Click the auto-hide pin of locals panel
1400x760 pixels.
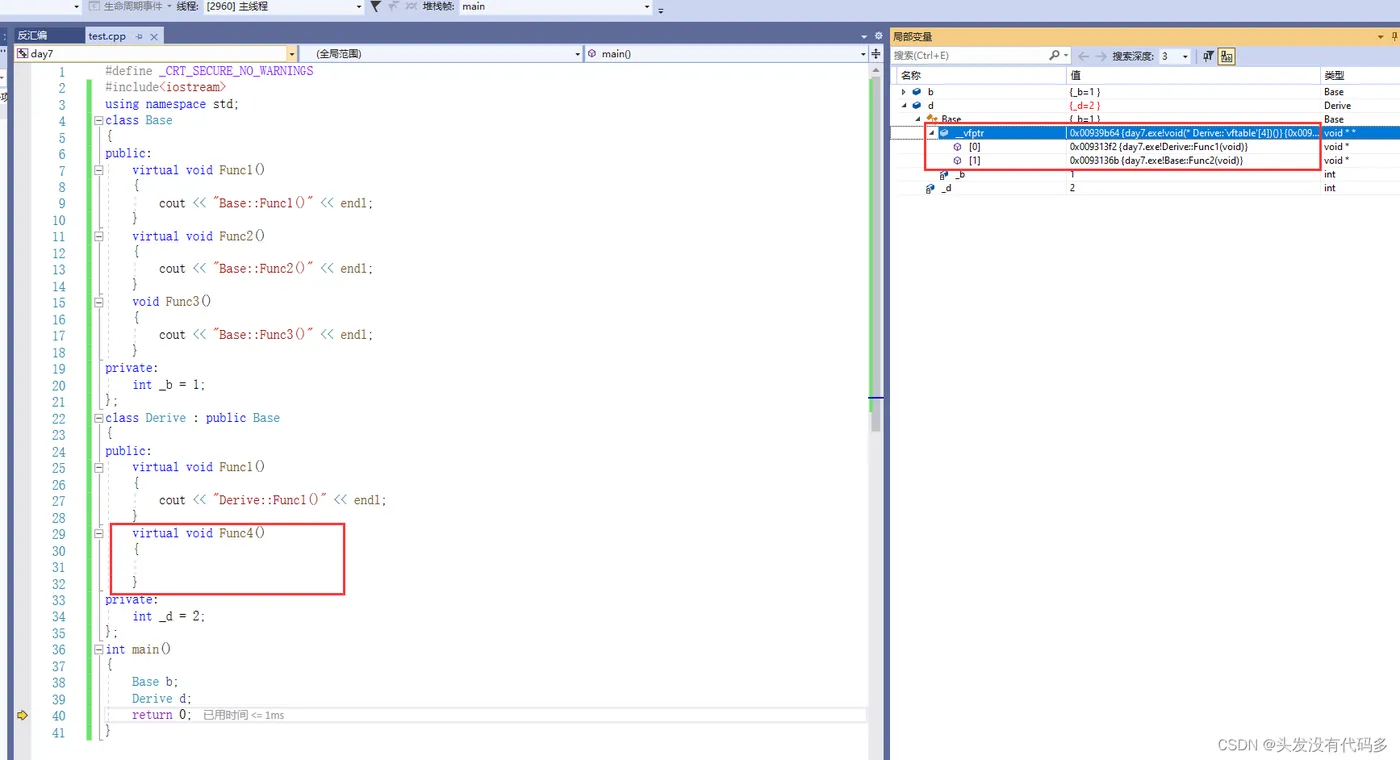[x=1394, y=36]
